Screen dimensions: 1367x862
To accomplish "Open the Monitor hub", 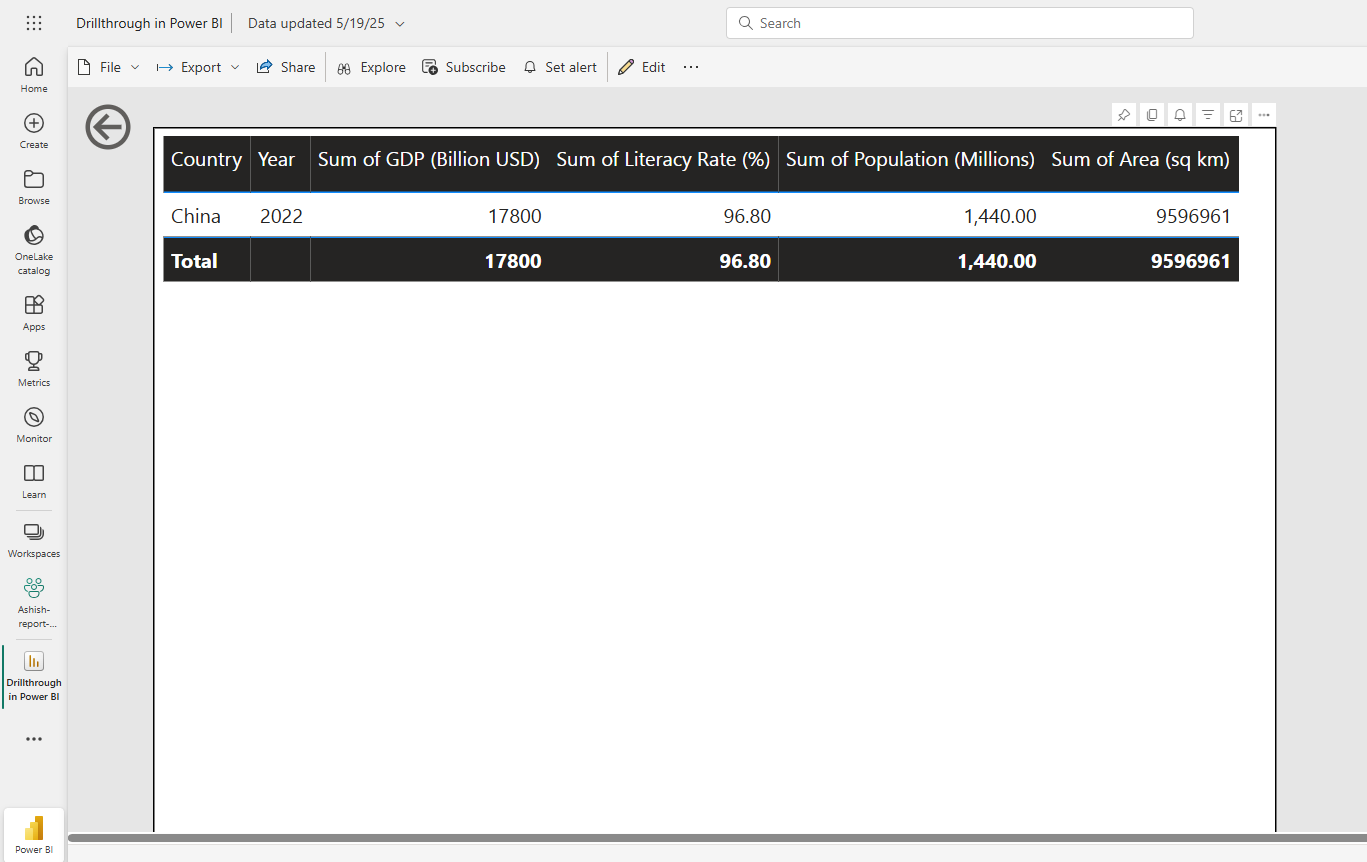I will pos(33,424).
